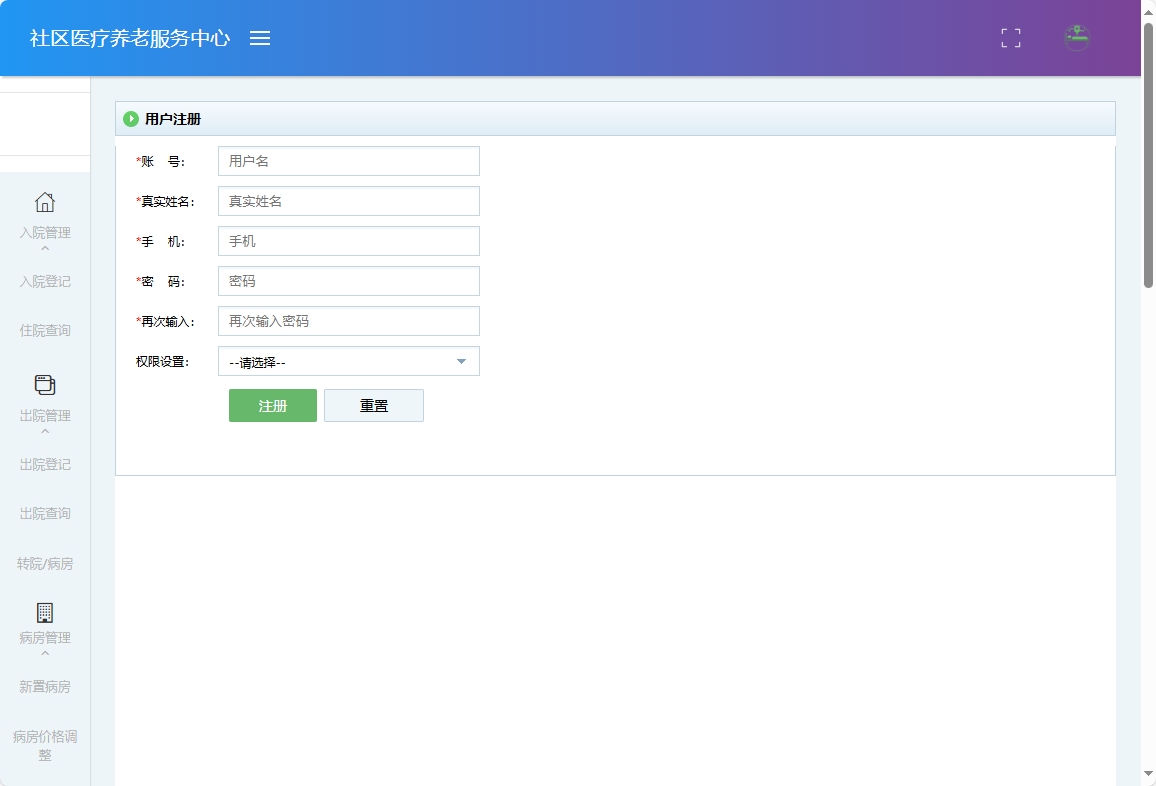Navigate to 住院查询
Image resolution: width=1156 pixels, height=786 pixels.
[x=45, y=330]
